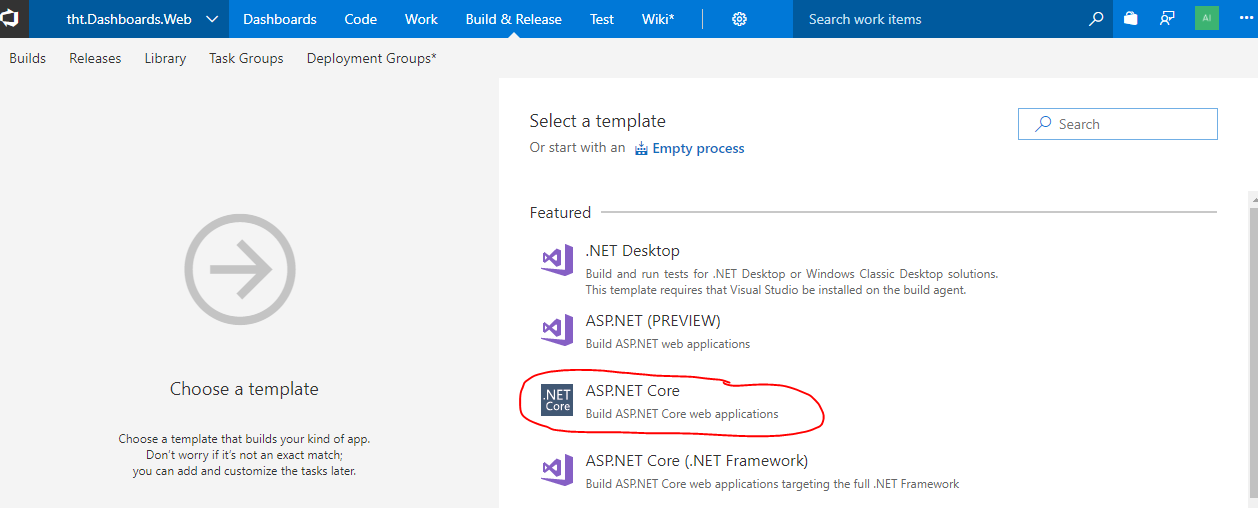The image size is (1258, 508).
Task: Expand the tht.Dashboards.Web project dropdown
Action: (211, 19)
